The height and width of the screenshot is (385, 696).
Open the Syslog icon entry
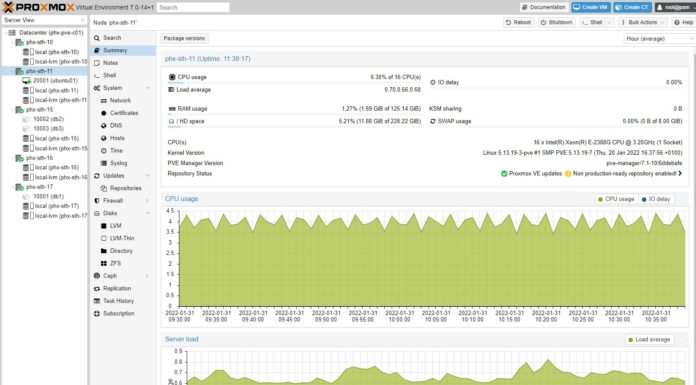pos(103,163)
